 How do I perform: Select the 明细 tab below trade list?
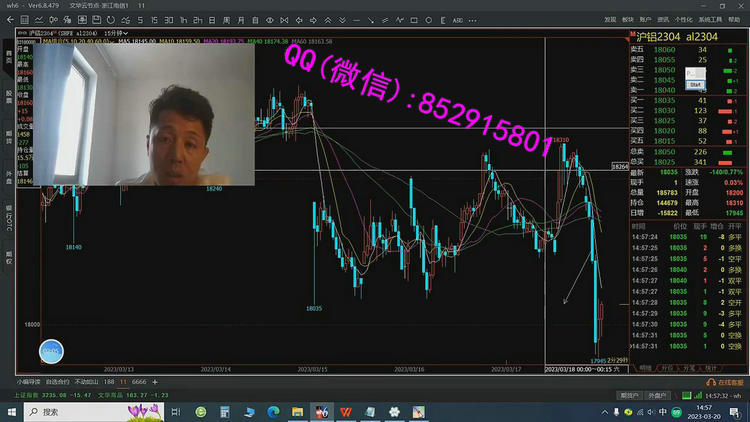pyautogui.click(x=644, y=368)
